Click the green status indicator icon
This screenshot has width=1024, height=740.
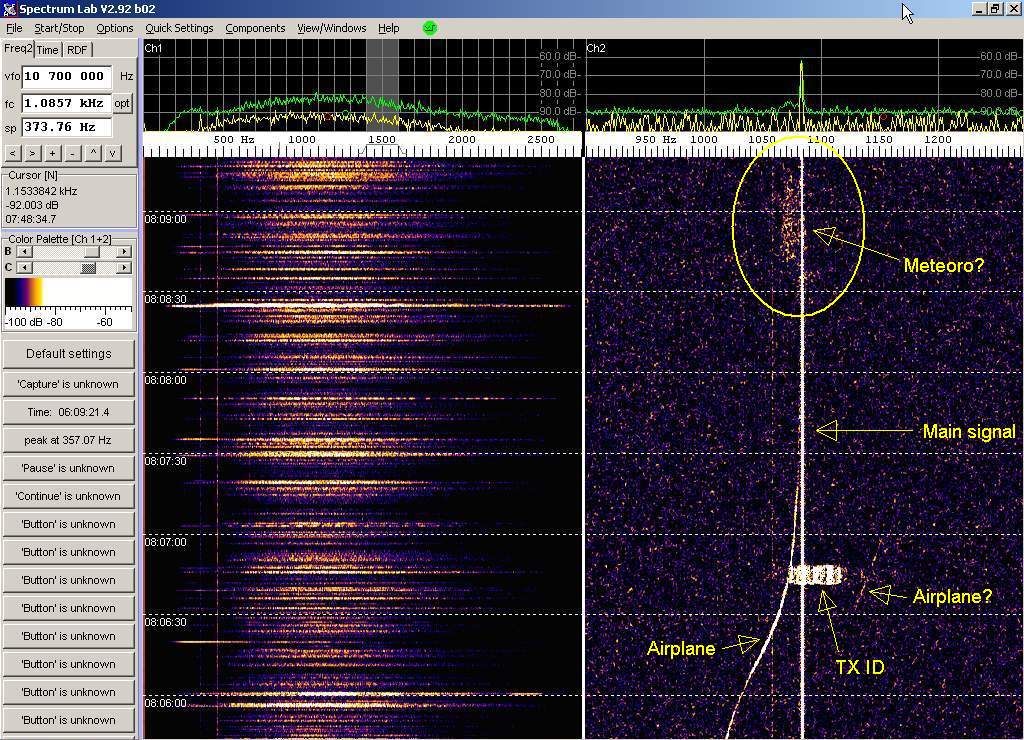(430, 28)
